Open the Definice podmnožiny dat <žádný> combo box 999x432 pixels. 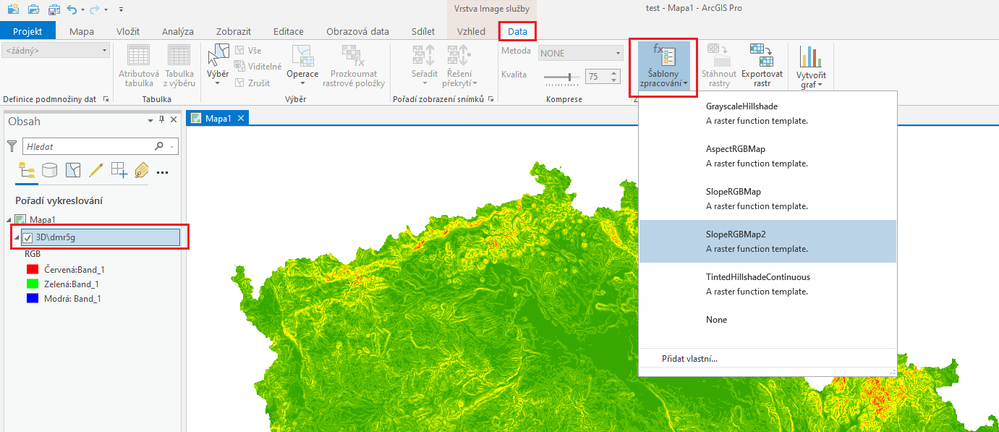coord(56,50)
